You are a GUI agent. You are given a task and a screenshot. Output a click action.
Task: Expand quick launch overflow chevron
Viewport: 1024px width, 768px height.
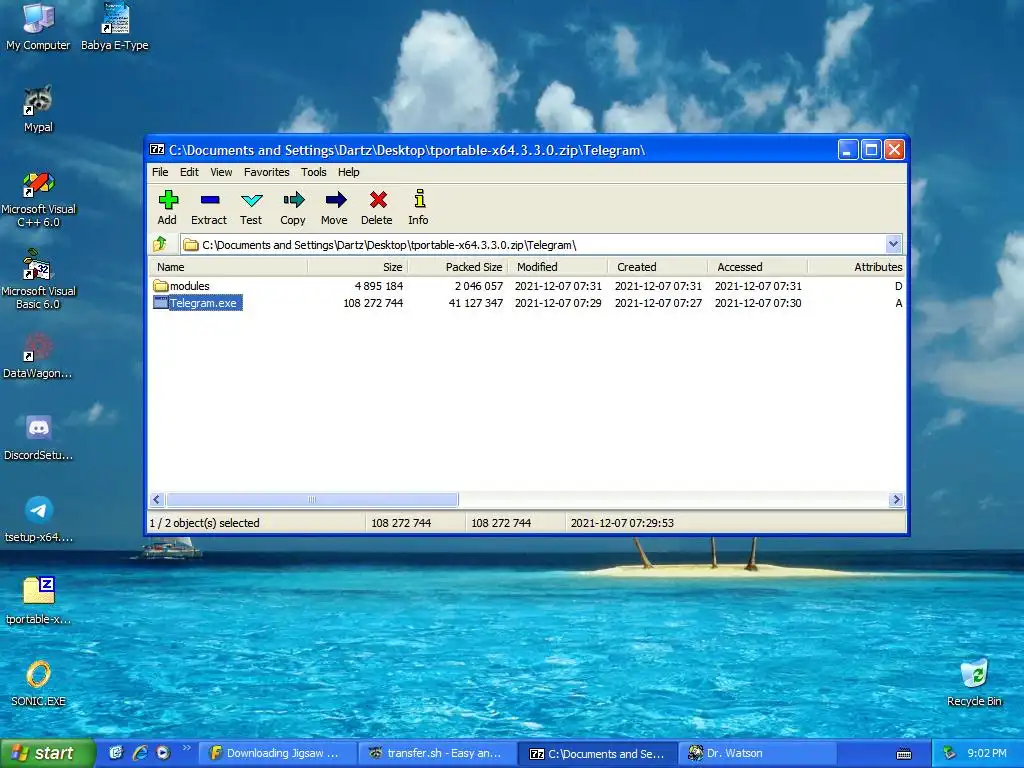pos(186,748)
